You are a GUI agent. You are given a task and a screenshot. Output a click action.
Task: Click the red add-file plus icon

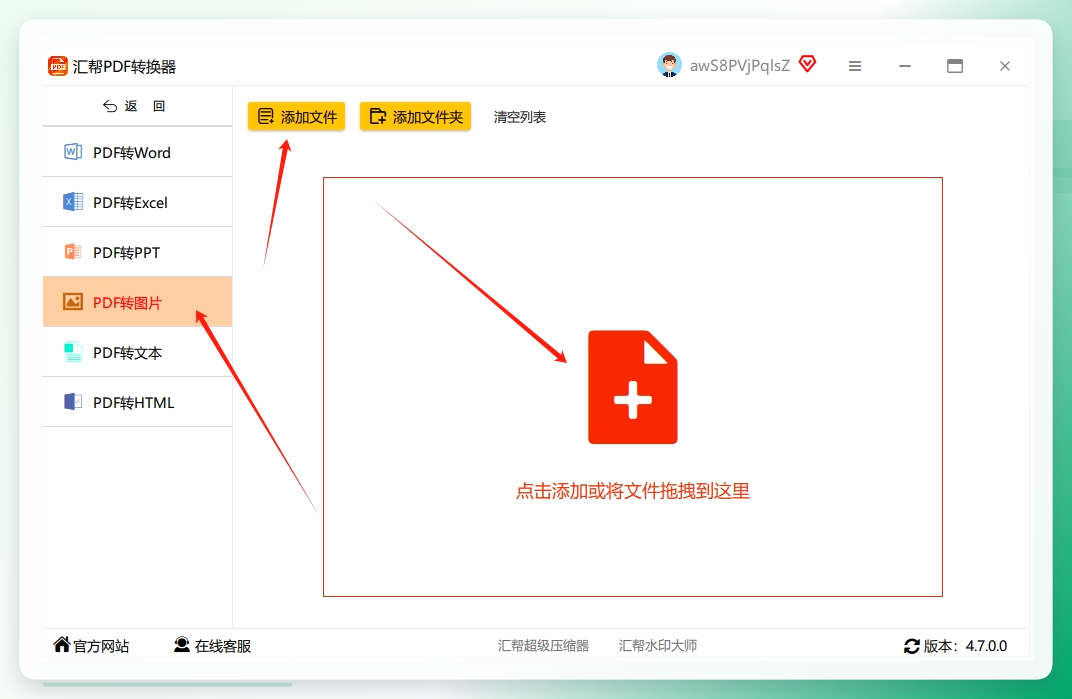(632, 387)
